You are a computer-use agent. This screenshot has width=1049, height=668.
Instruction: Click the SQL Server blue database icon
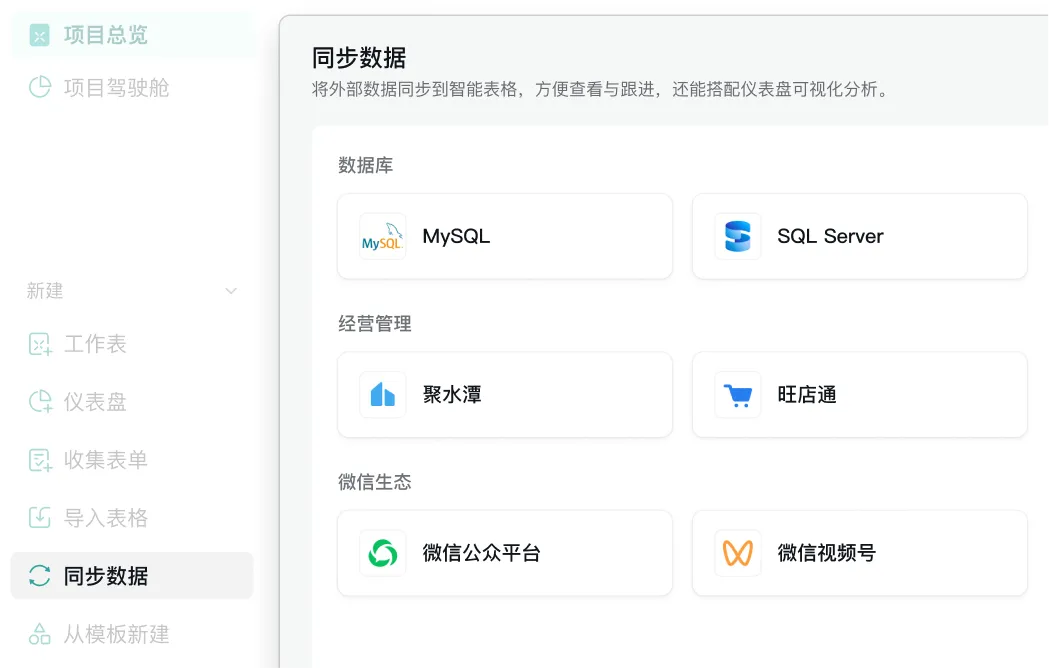tap(737, 237)
